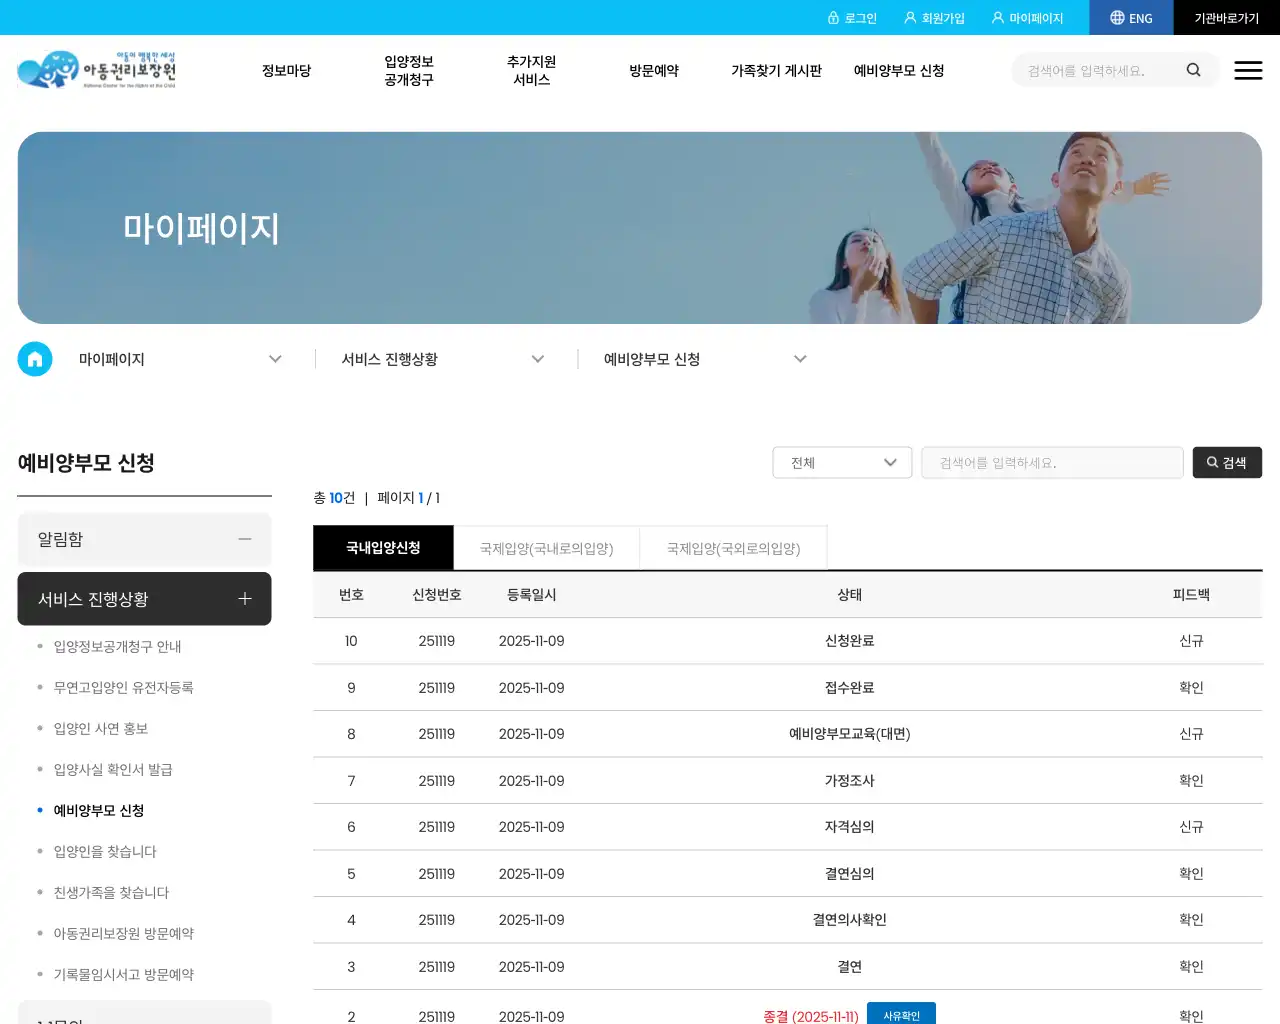Open the 가족찾기 게시판 menu
Screen dimensions: 1280x1024
click(777, 70)
